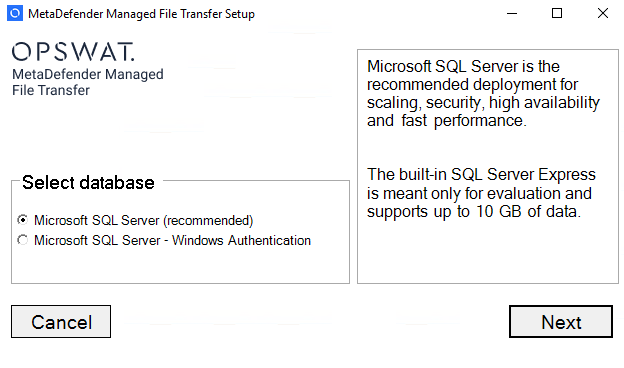Select the Windows Authentication radio button
The width and height of the screenshot is (624, 368).
tap(23, 240)
